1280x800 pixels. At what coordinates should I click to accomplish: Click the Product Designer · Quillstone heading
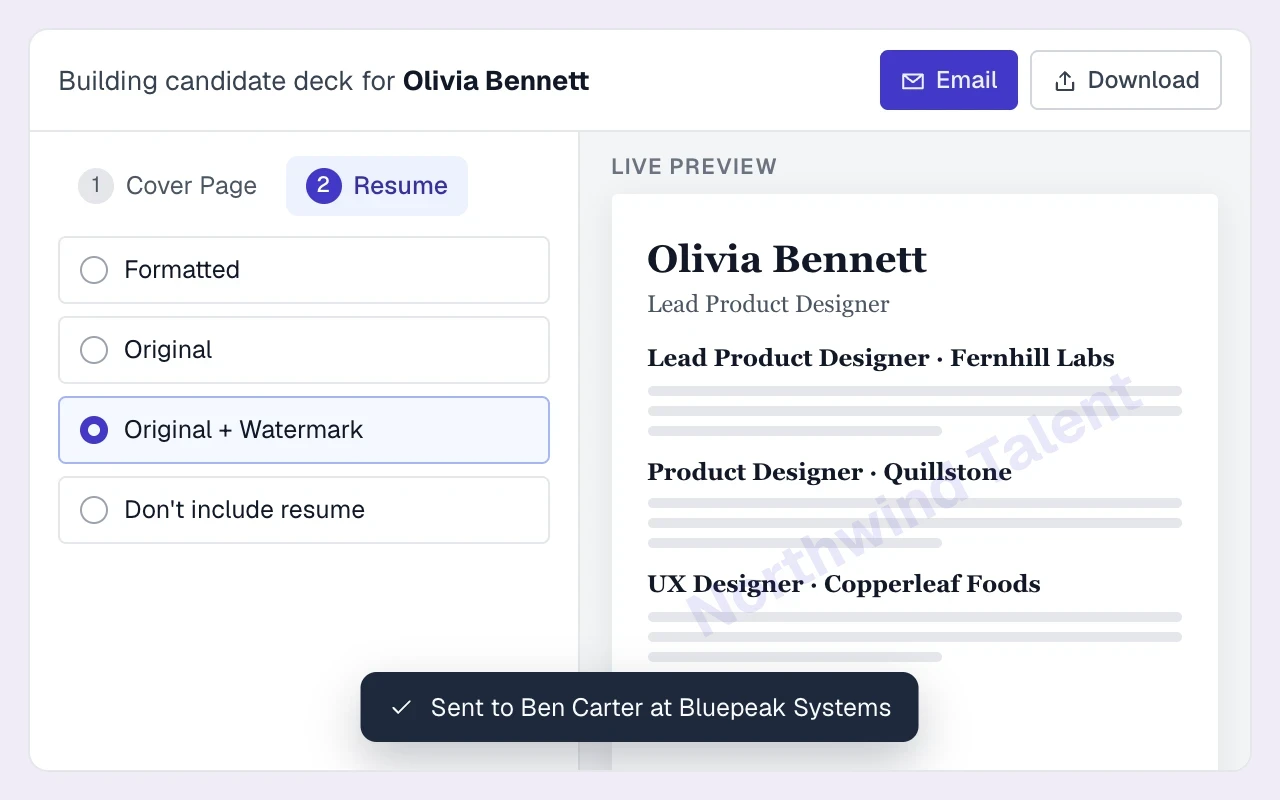click(829, 472)
